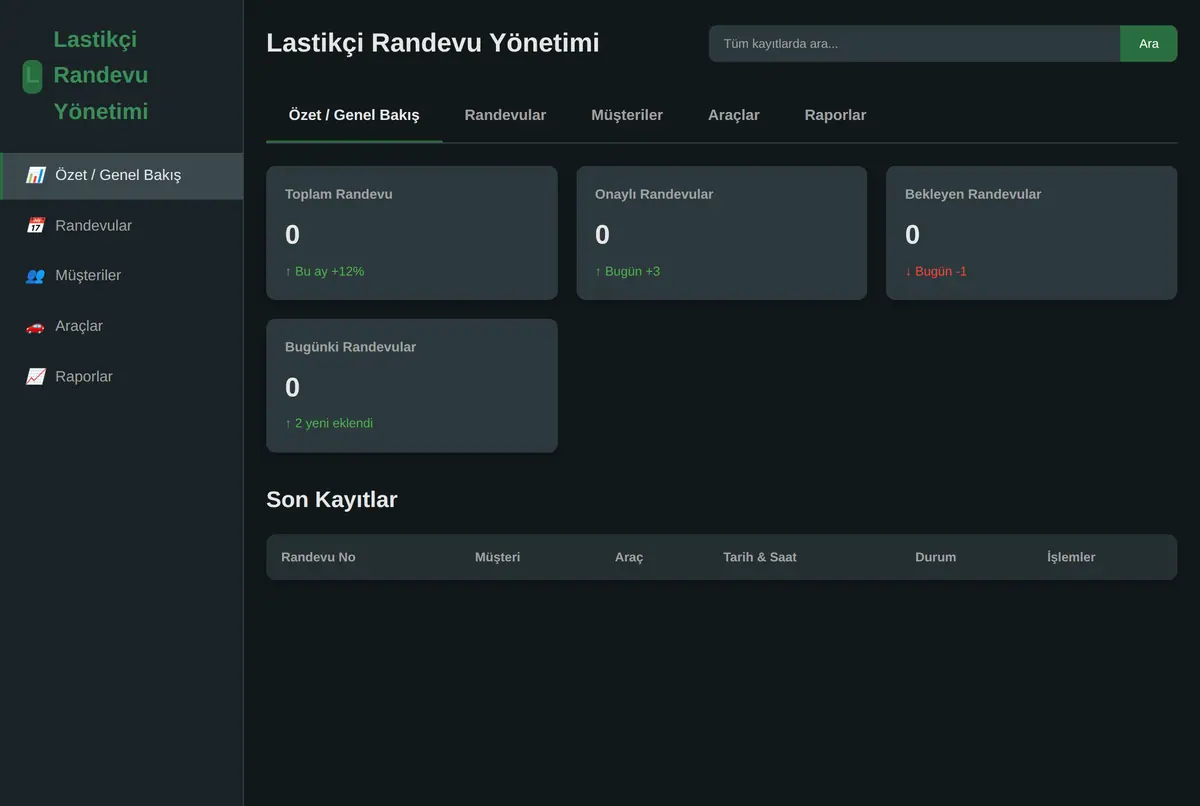This screenshot has width=1200, height=806.
Task: Switch to the Özet / Genel Bakış tab
Action: click(354, 115)
